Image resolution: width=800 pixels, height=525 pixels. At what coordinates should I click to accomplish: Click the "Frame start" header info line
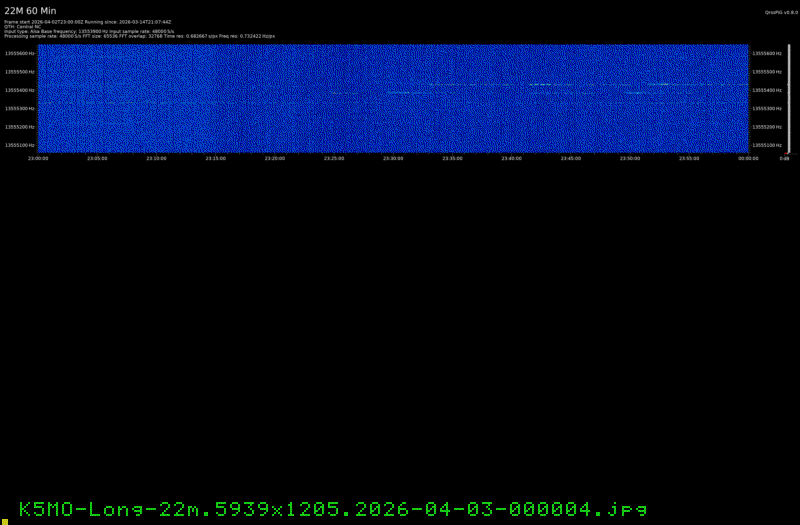[88, 21]
